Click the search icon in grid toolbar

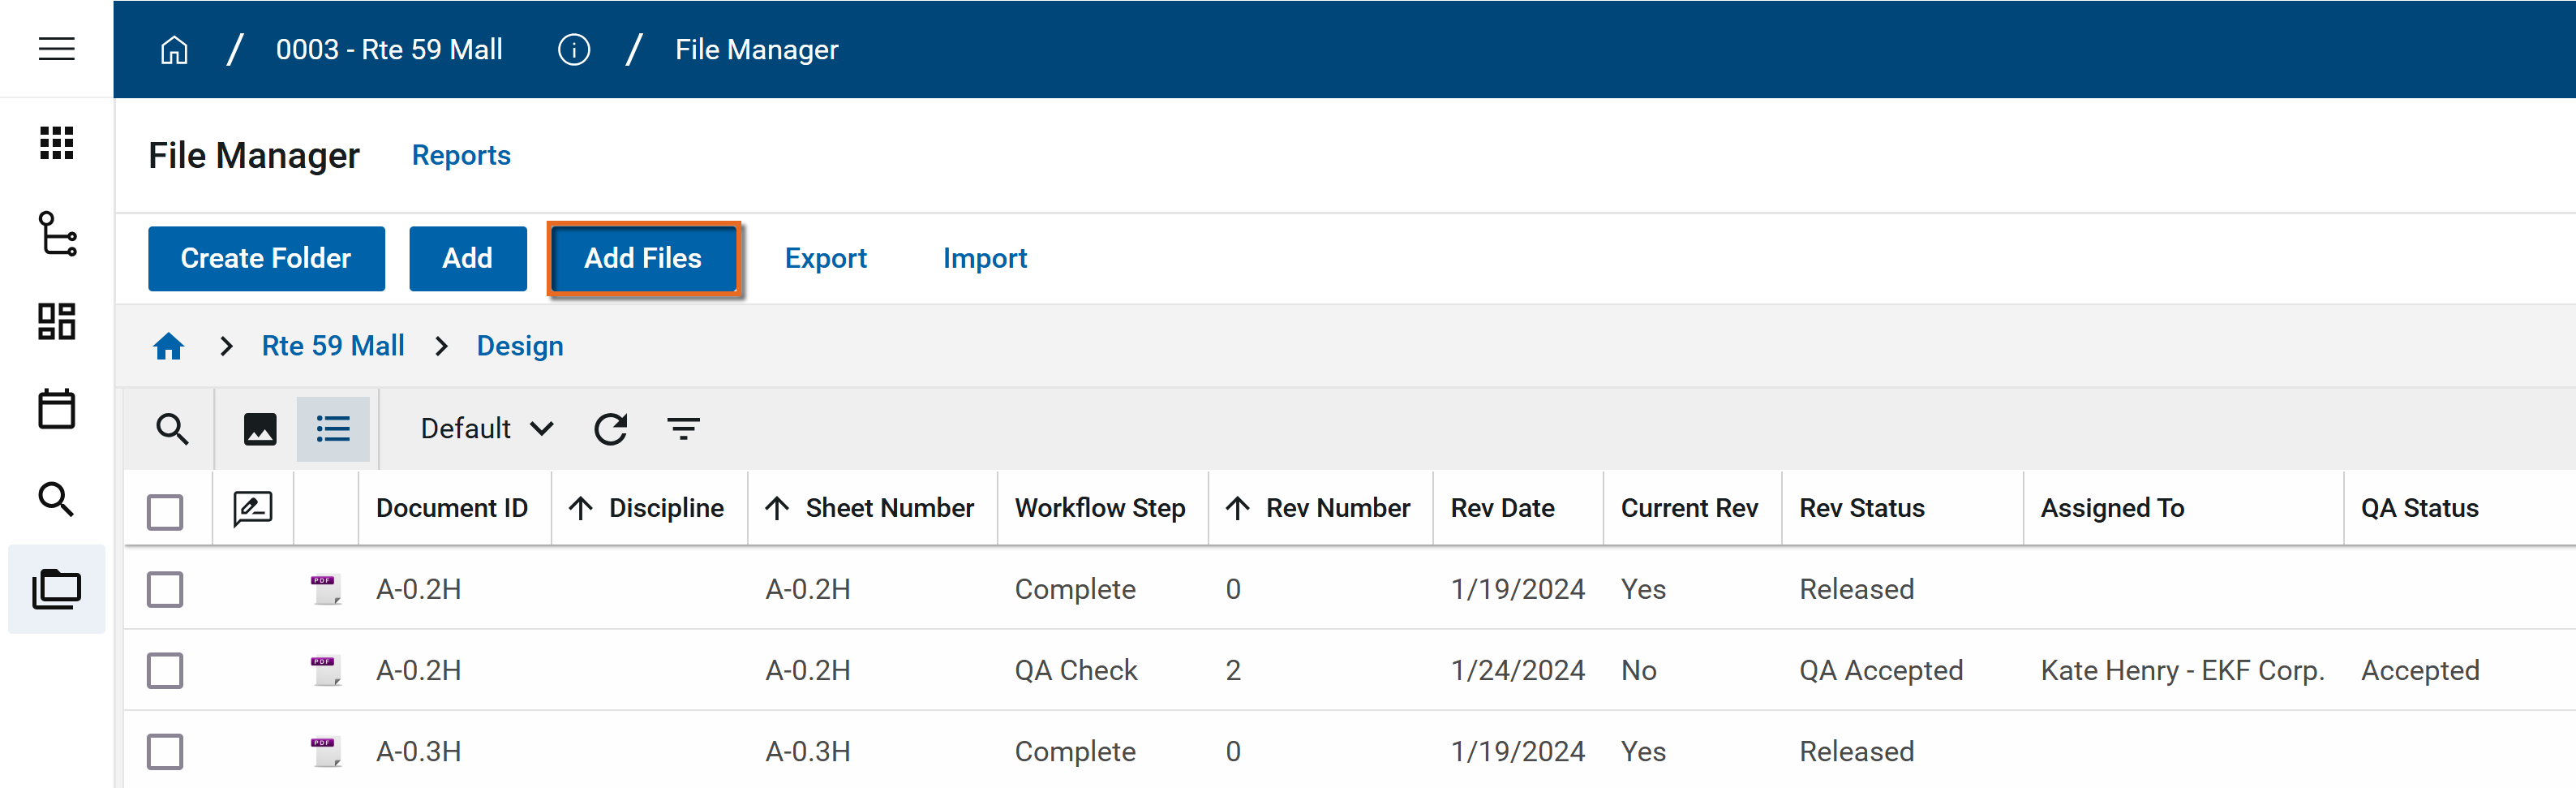(172, 429)
